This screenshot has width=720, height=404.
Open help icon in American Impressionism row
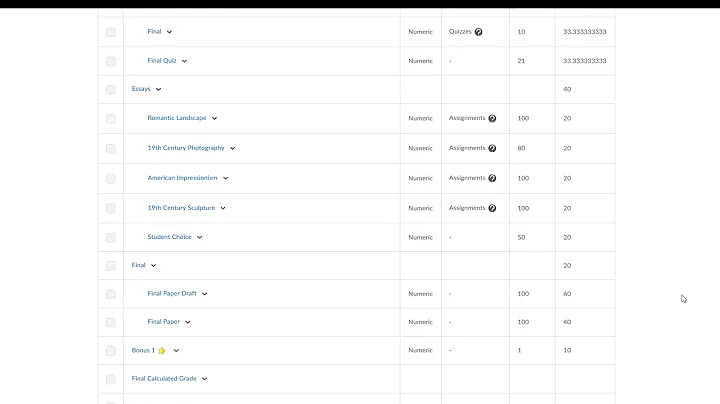pyautogui.click(x=492, y=178)
